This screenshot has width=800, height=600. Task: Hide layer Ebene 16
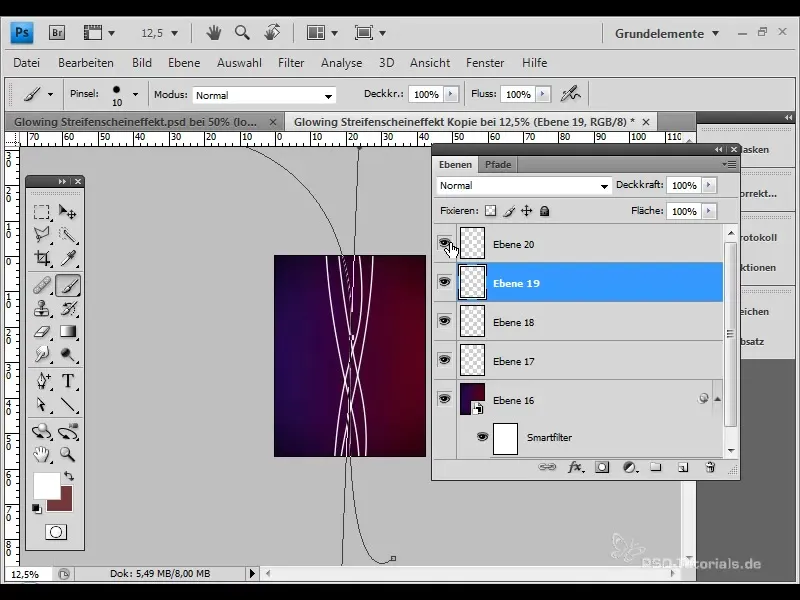coord(445,398)
